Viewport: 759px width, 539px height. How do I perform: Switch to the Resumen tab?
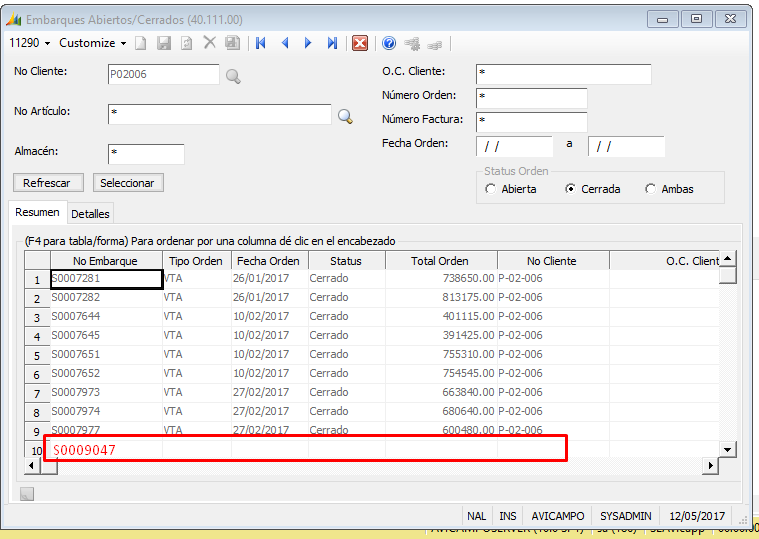(x=37, y=212)
